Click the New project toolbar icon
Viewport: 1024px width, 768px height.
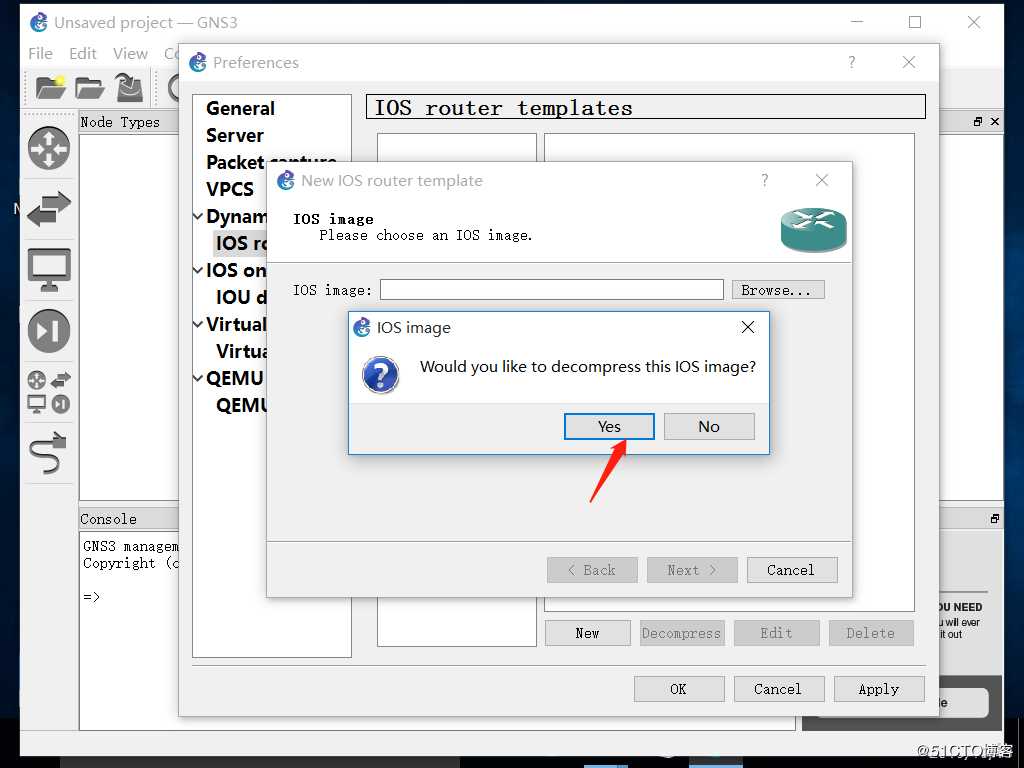[x=51, y=88]
